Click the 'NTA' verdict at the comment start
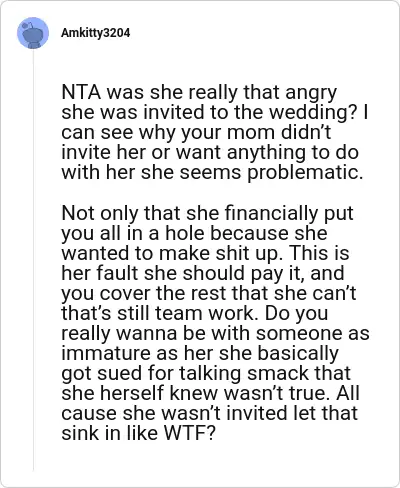Viewport: 400px width, 488px height. (x=81, y=92)
